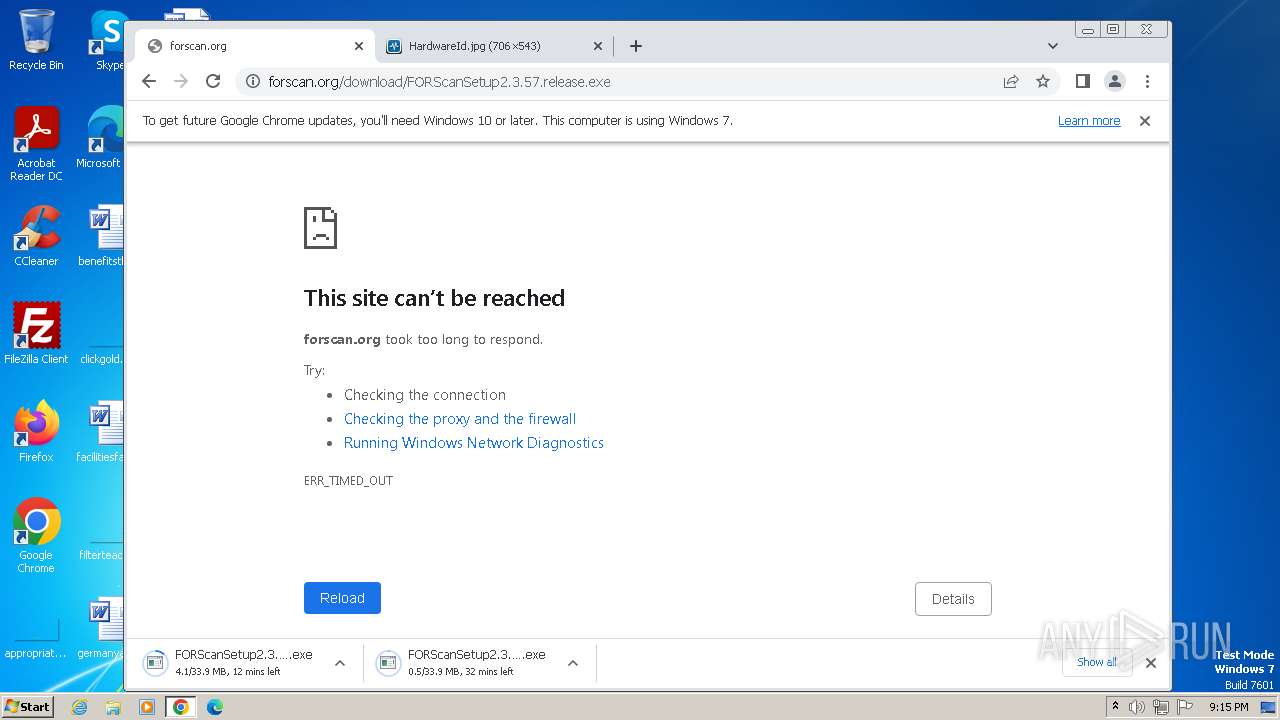This screenshot has width=1280, height=720.
Task: Open the volume speaker tray icon
Action: pos(1137,707)
